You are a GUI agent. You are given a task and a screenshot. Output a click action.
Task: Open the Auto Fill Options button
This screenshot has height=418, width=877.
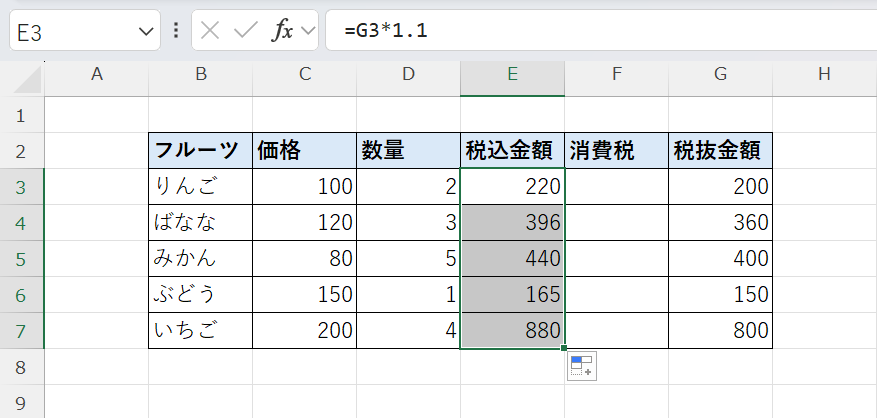[x=581, y=366]
